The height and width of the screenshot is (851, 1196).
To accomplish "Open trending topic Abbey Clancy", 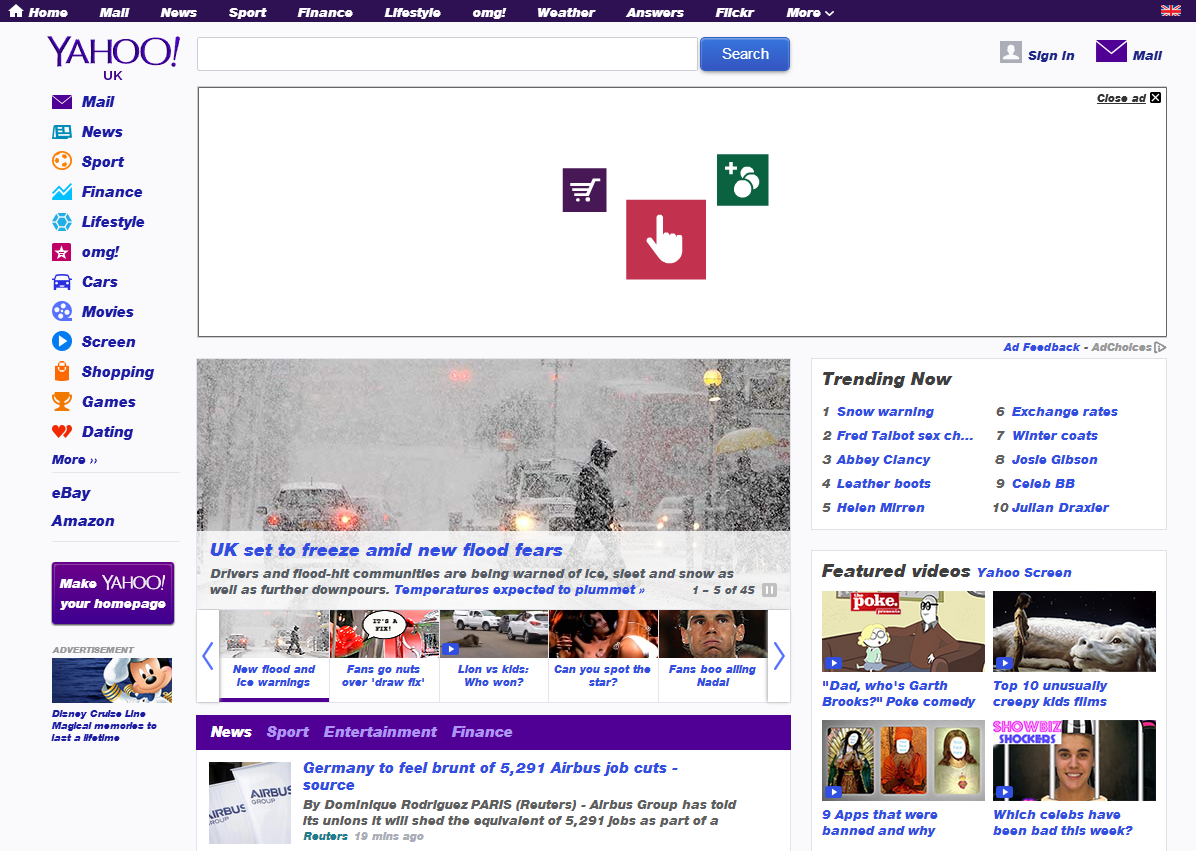I will click(x=883, y=460).
